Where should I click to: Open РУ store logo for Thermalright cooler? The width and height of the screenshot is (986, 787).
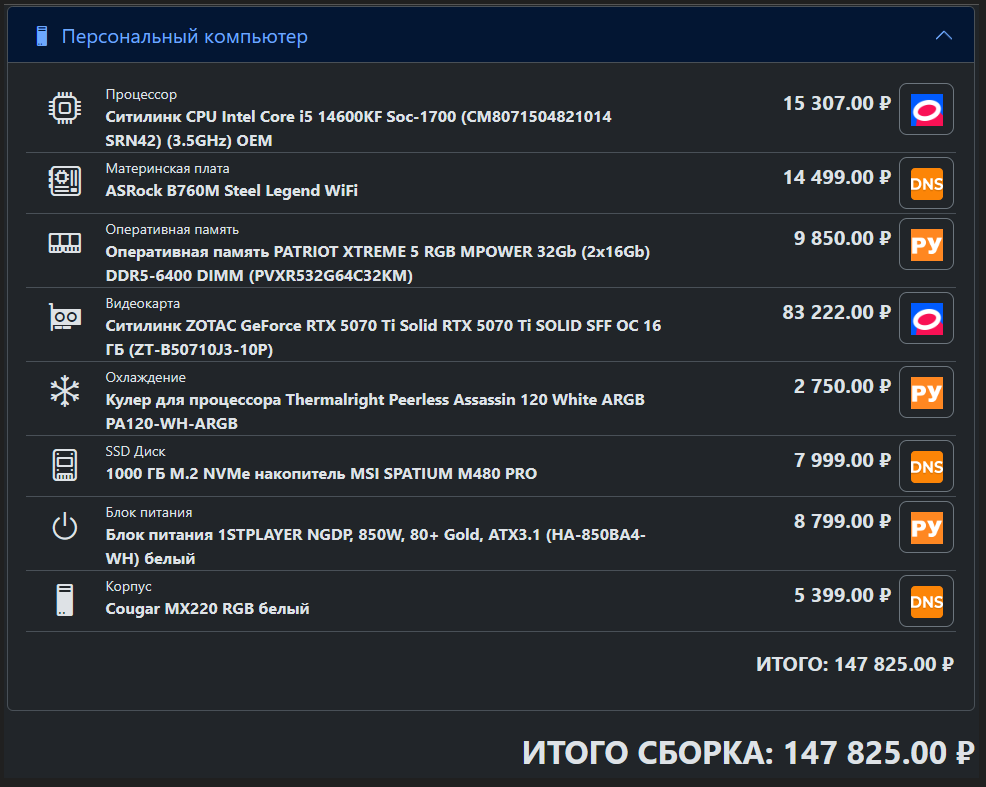click(x=926, y=392)
